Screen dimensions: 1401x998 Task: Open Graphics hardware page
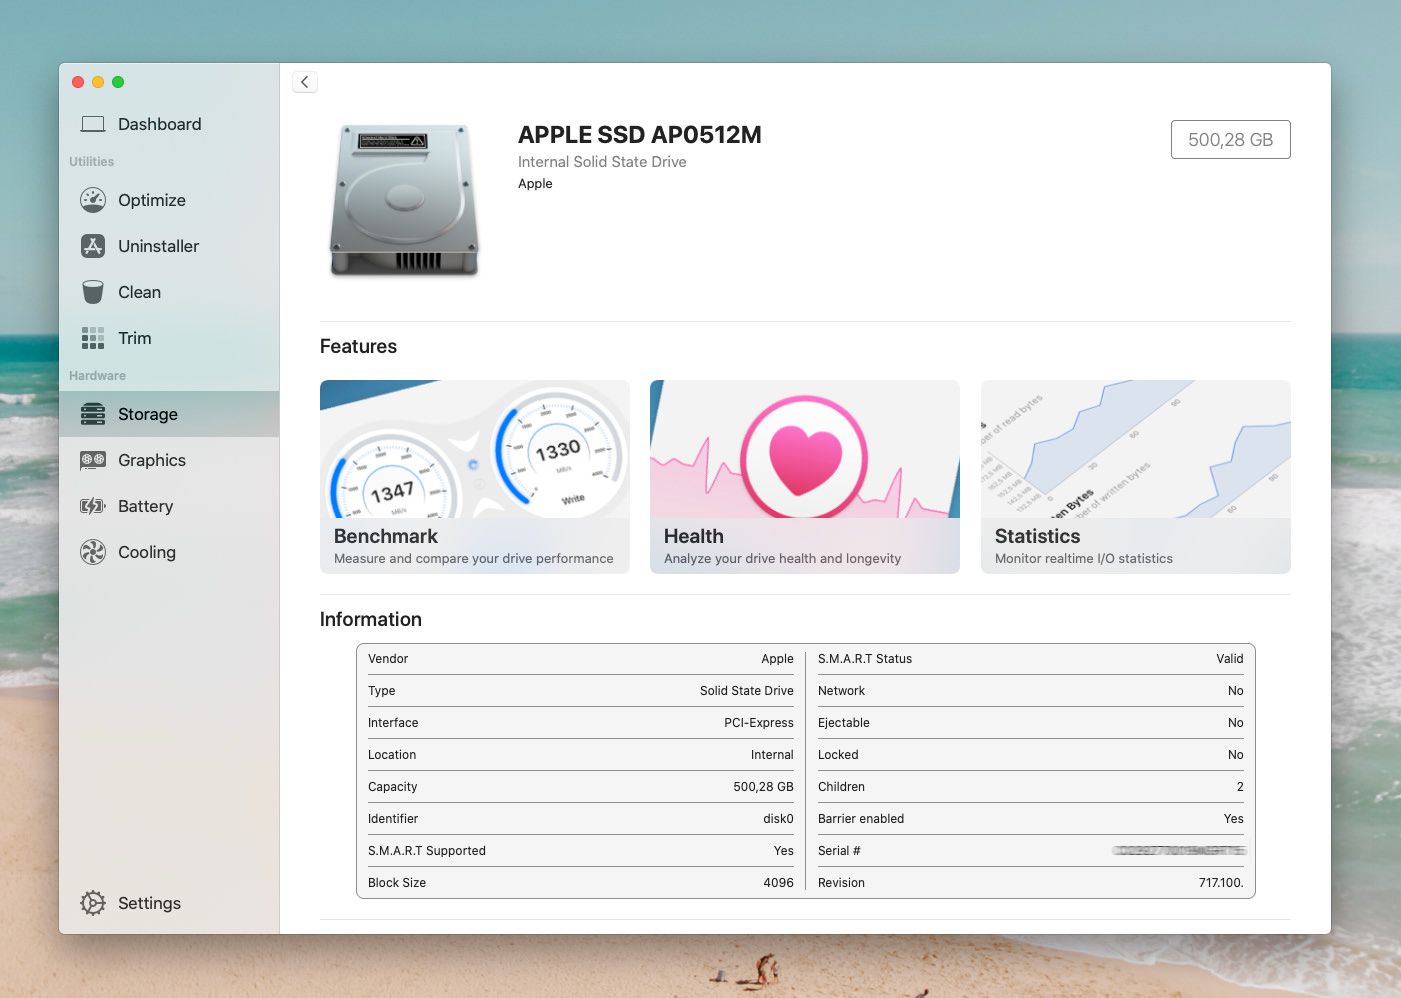click(169, 460)
